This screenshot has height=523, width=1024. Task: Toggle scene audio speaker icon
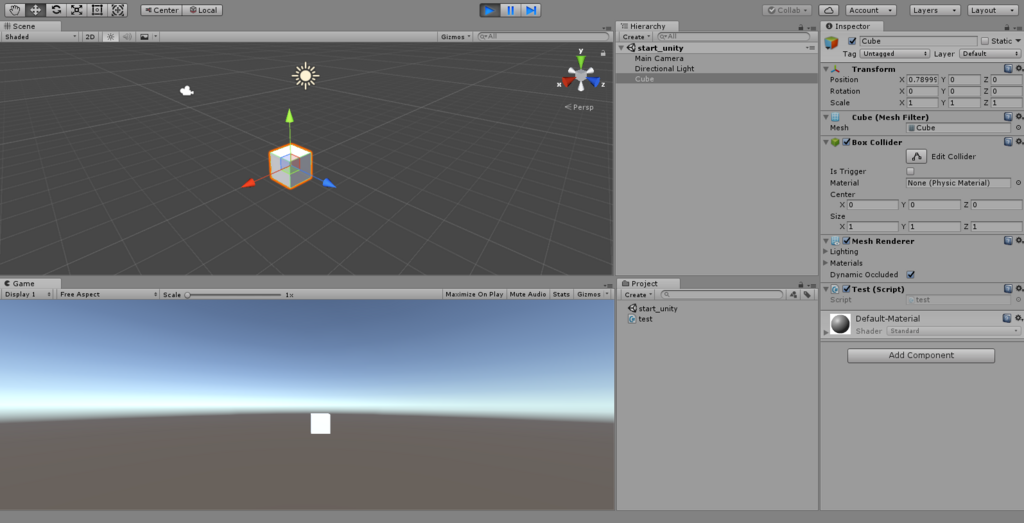(x=127, y=37)
